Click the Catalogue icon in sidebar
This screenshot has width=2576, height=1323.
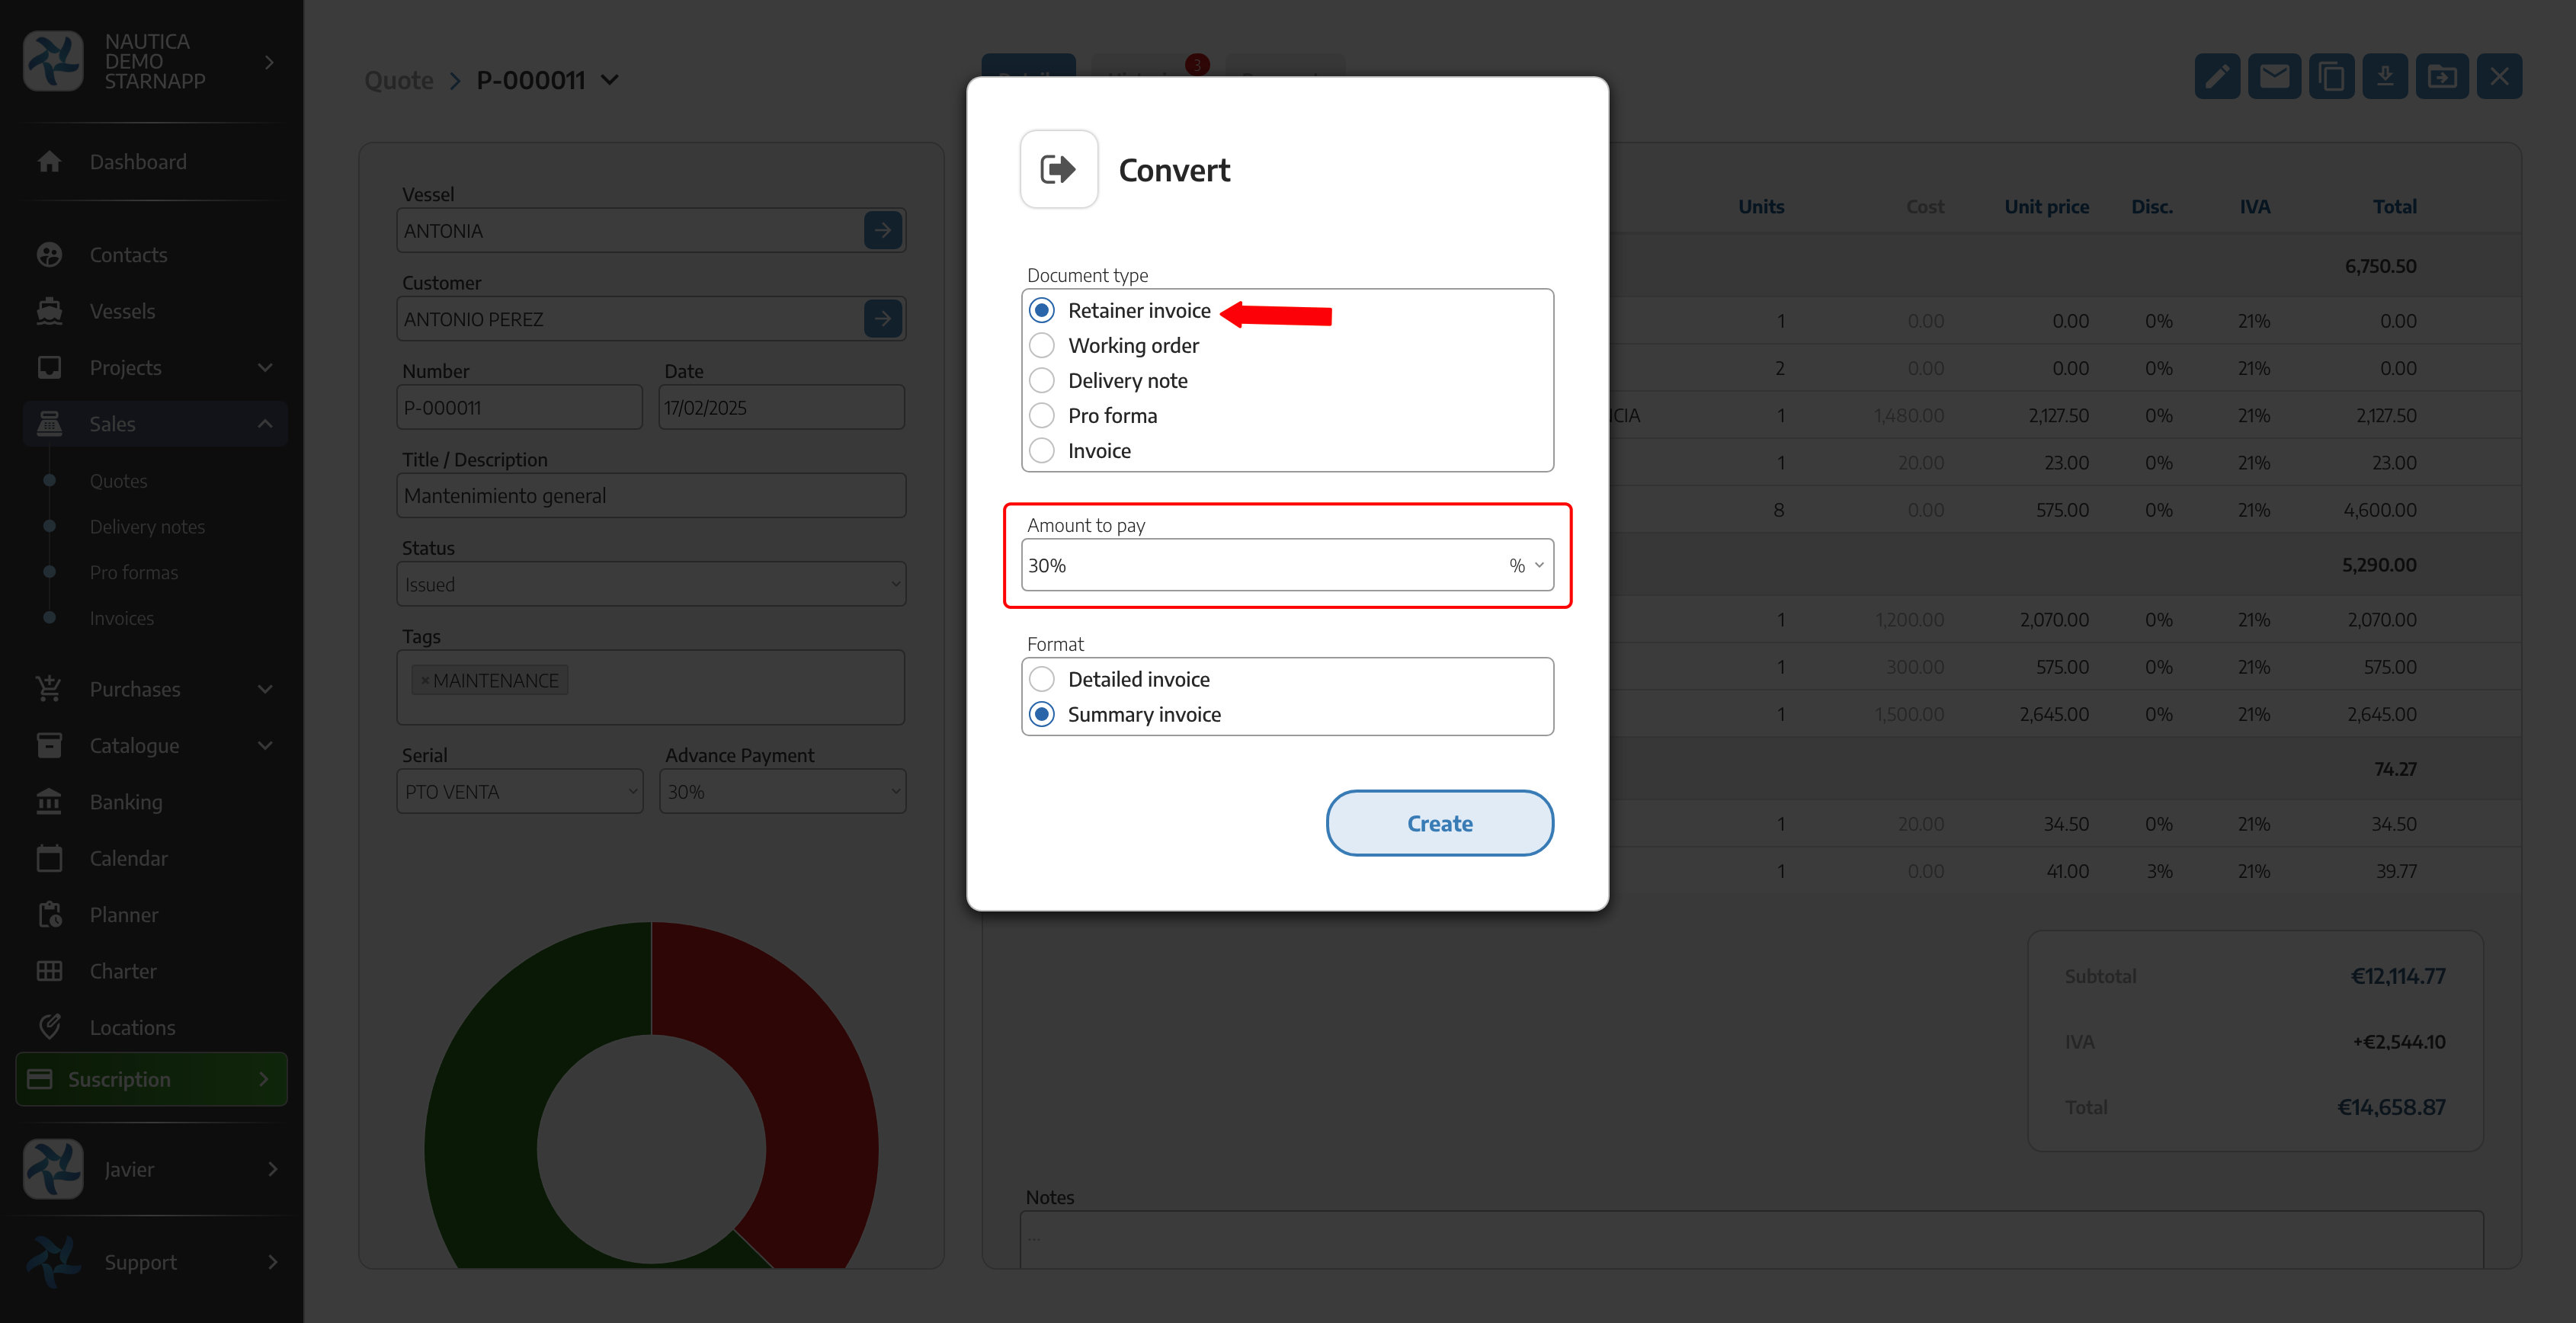pyautogui.click(x=49, y=745)
